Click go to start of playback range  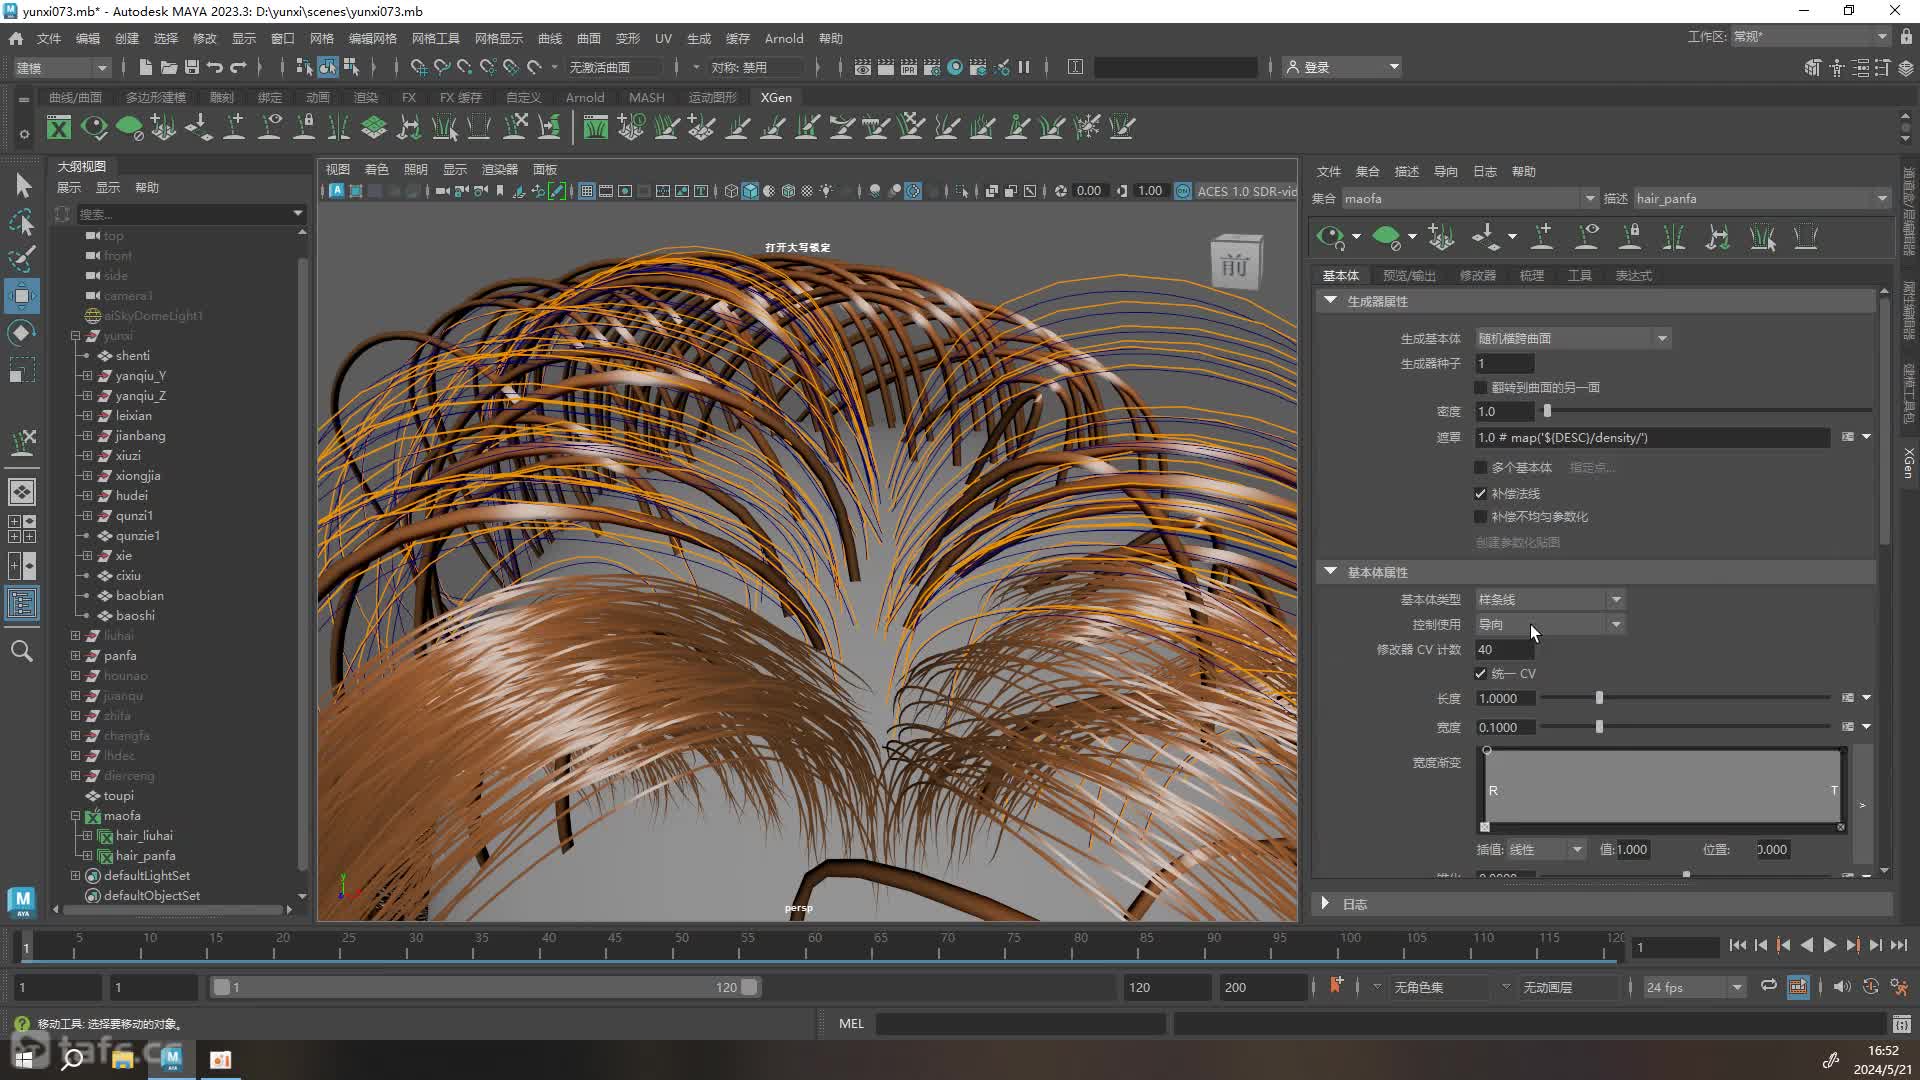click(x=1737, y=945)
